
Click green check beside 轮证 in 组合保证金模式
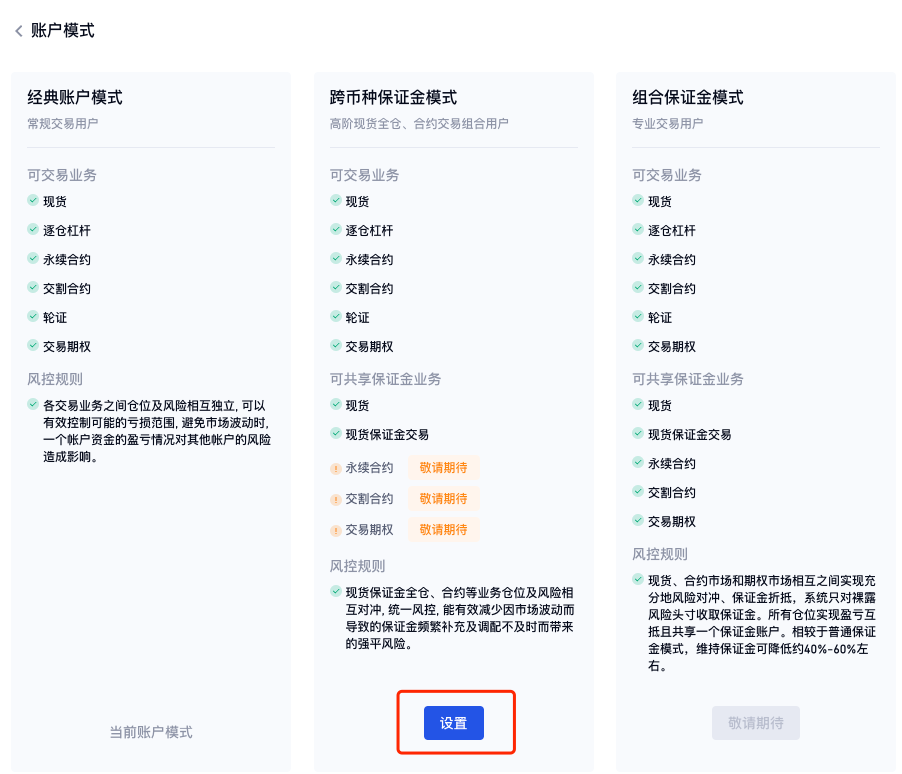(x=638, y=317)
